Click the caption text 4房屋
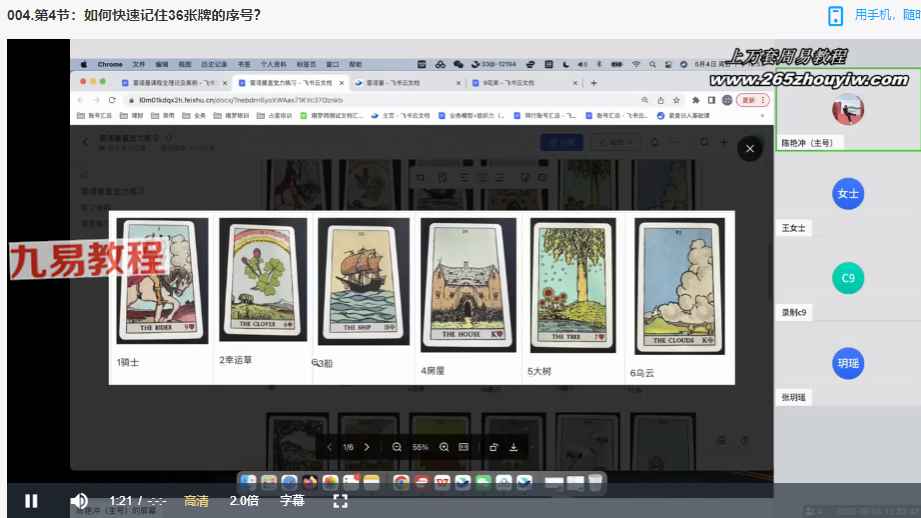Image resolution: width=921 pixels, height=518 pixels. click(432, 371)
